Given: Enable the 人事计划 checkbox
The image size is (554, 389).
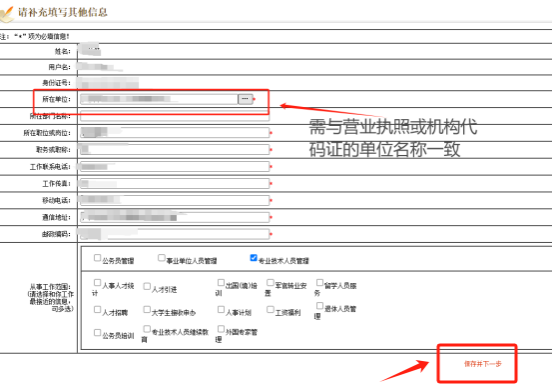Looking at the screenshot, I should (221, 310).
